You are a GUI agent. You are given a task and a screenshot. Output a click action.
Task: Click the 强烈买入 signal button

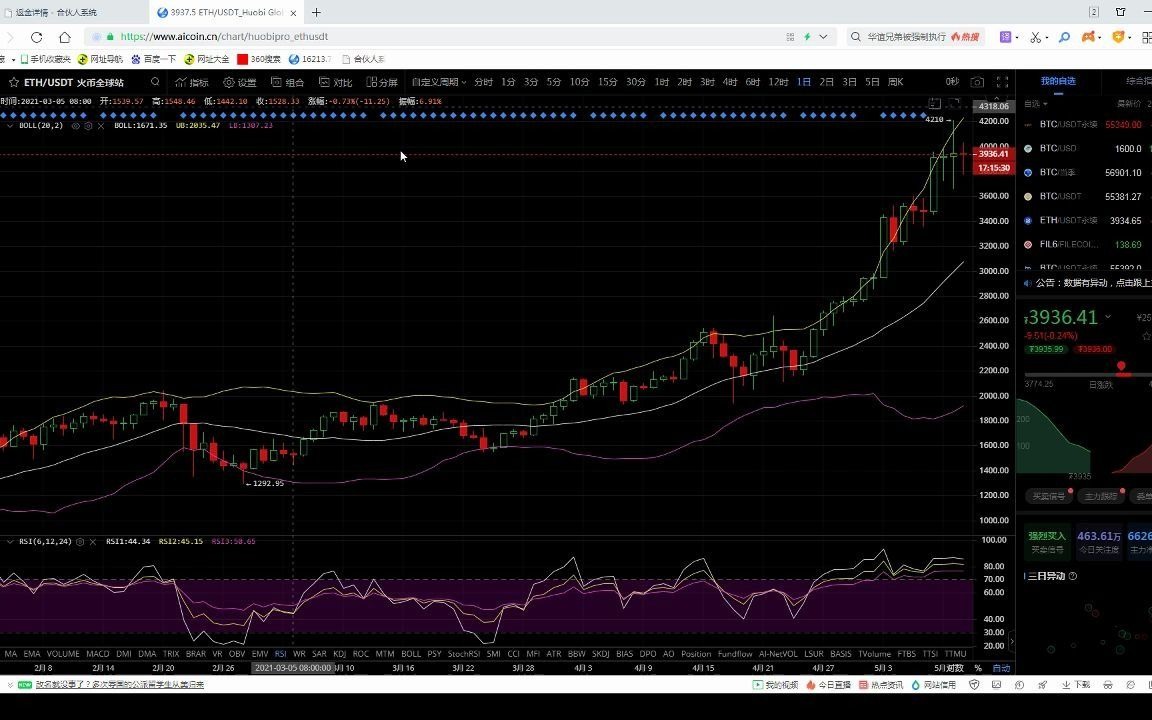click(x=1047, y=542)
